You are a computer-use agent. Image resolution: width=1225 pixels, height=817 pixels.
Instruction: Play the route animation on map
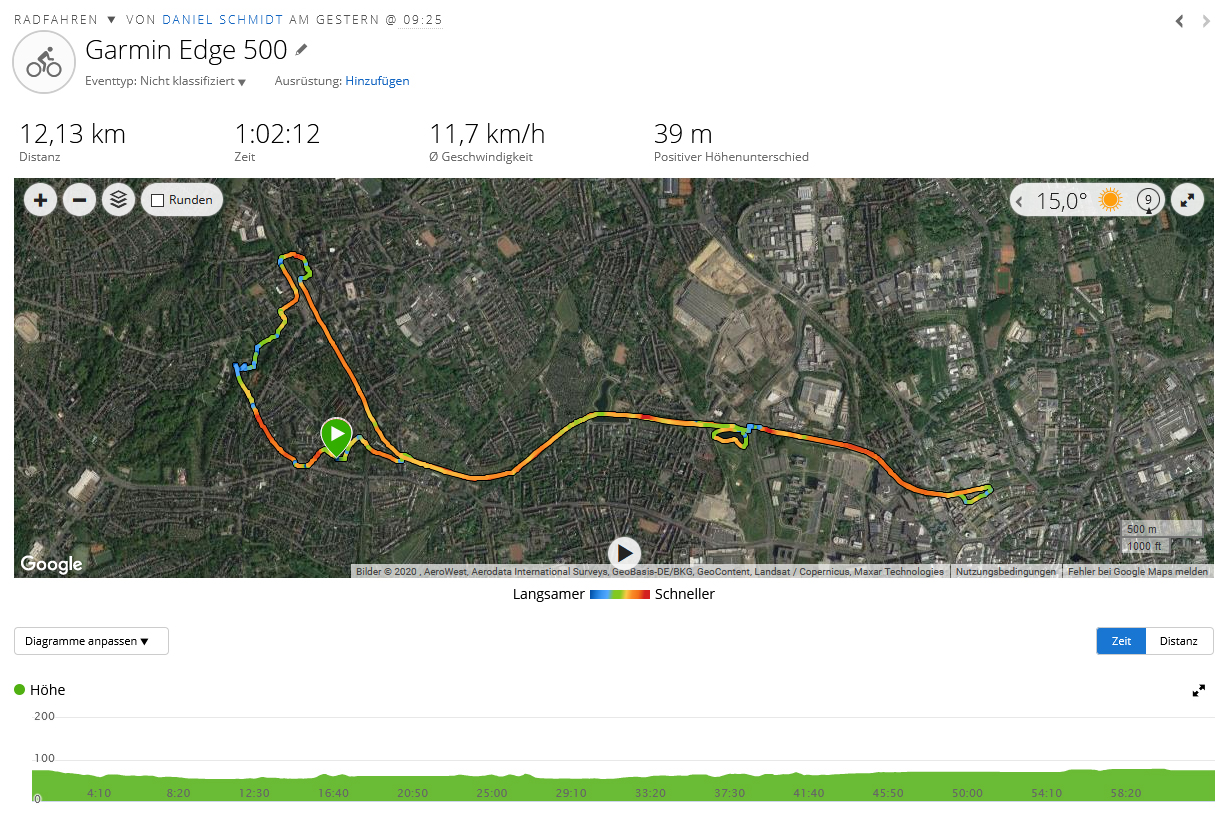[625, 552]
